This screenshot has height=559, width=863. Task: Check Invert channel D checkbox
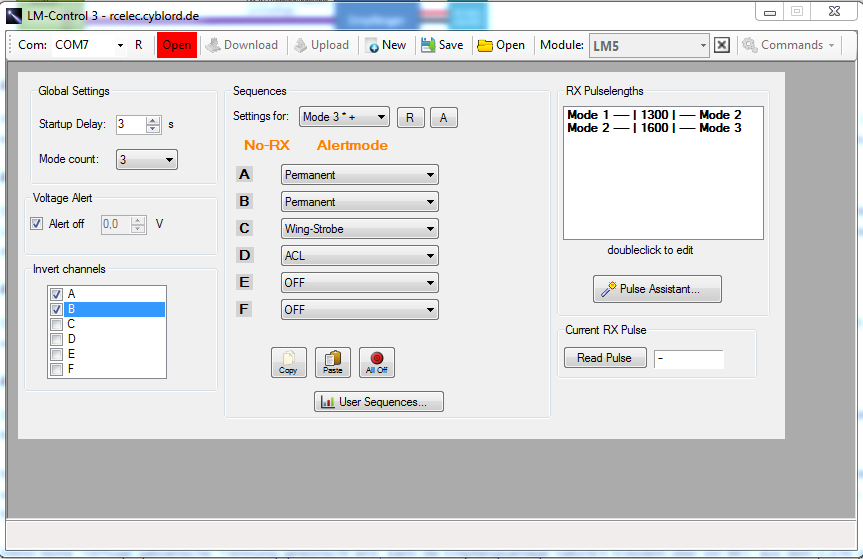coord(56,339)
